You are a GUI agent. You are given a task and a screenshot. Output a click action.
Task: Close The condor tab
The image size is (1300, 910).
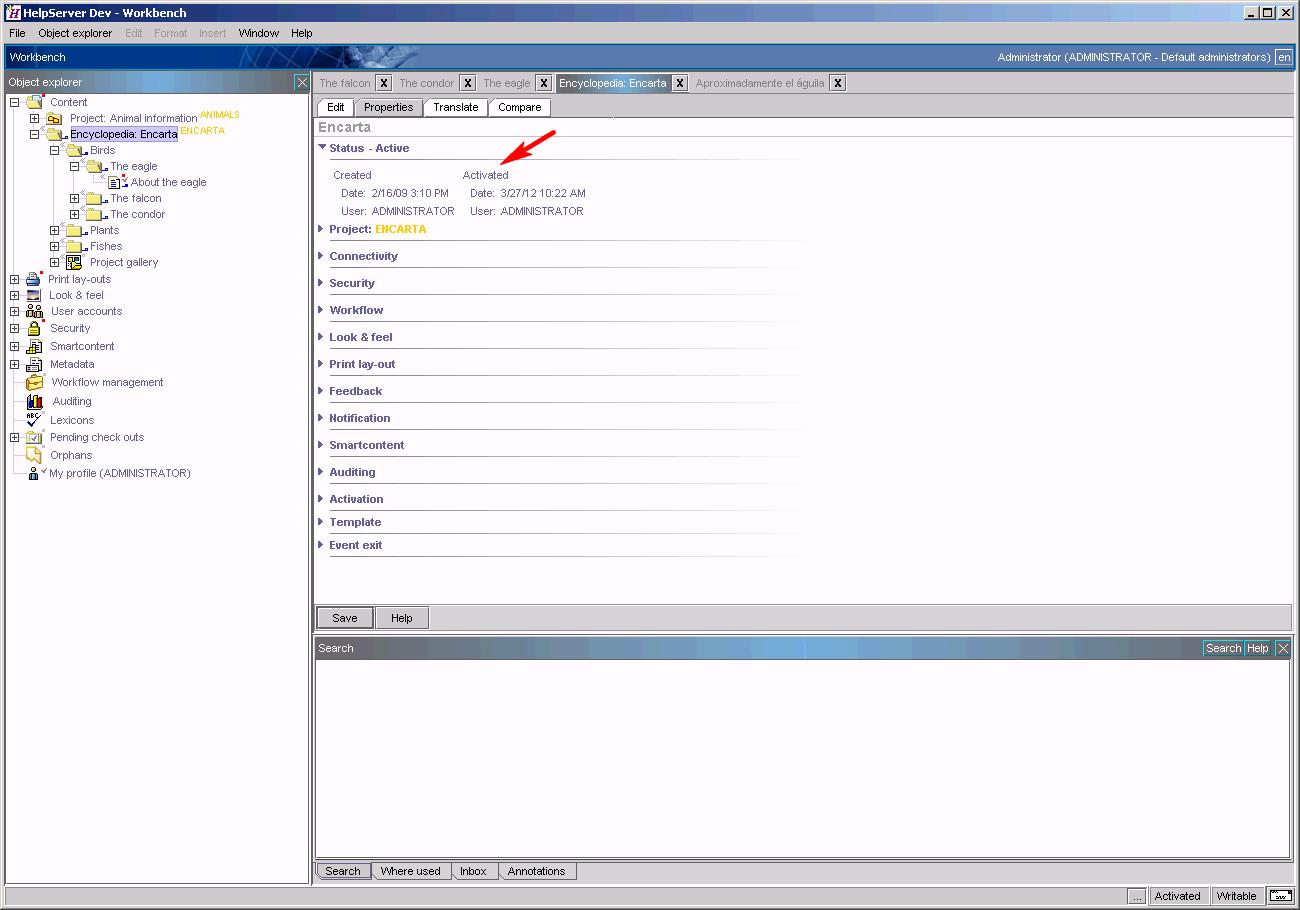click(467, 83)
